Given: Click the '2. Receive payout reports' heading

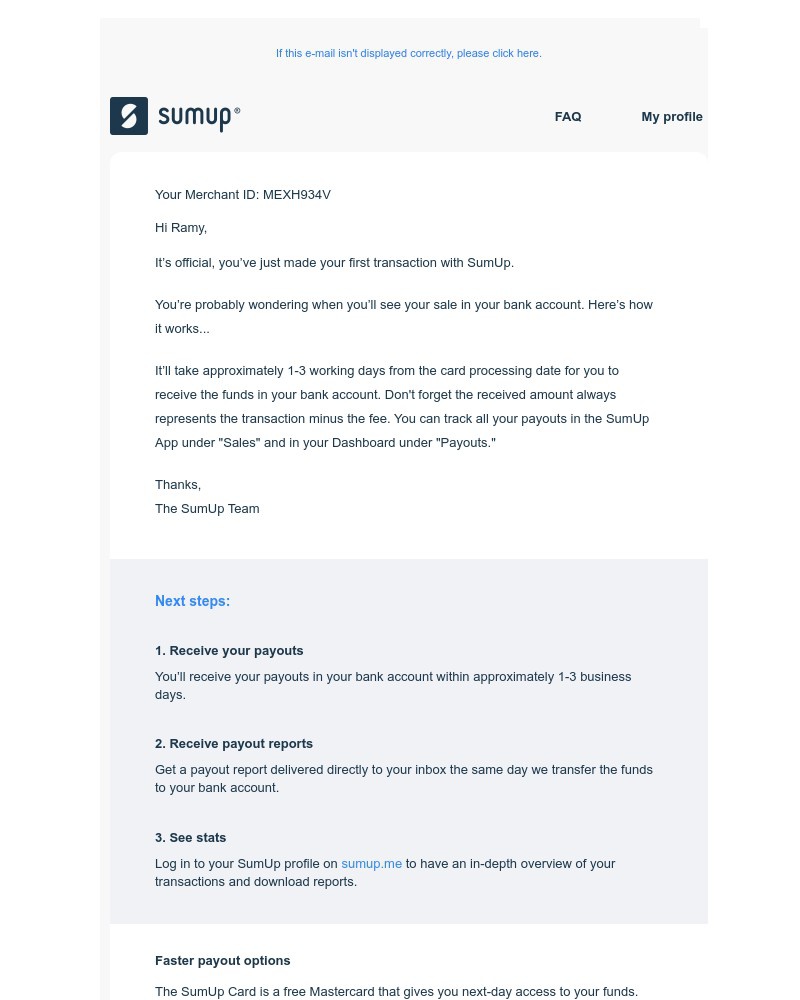Looking at the screenshot, I should 234,743.
